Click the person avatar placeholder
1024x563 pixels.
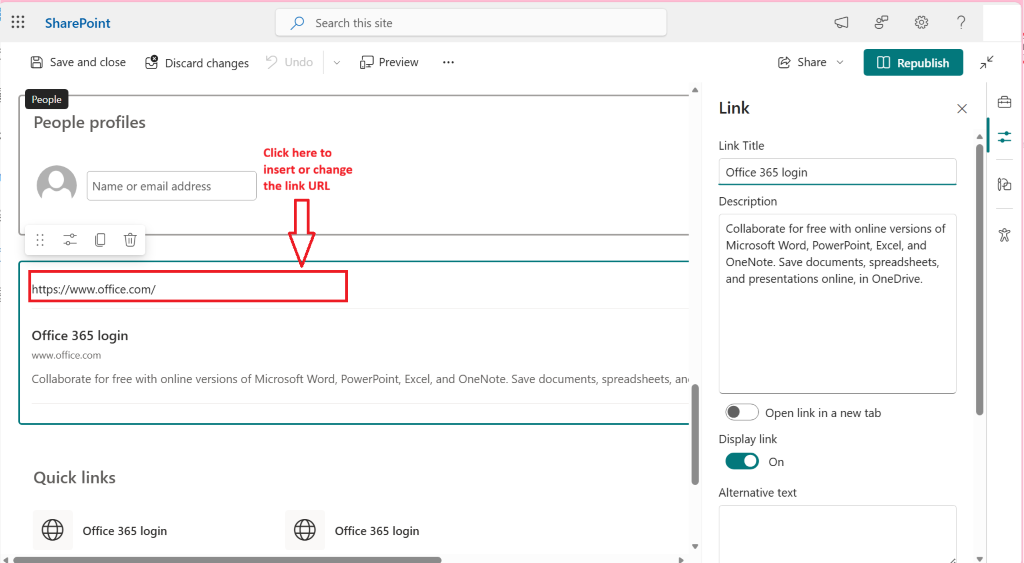click(56, 185)
